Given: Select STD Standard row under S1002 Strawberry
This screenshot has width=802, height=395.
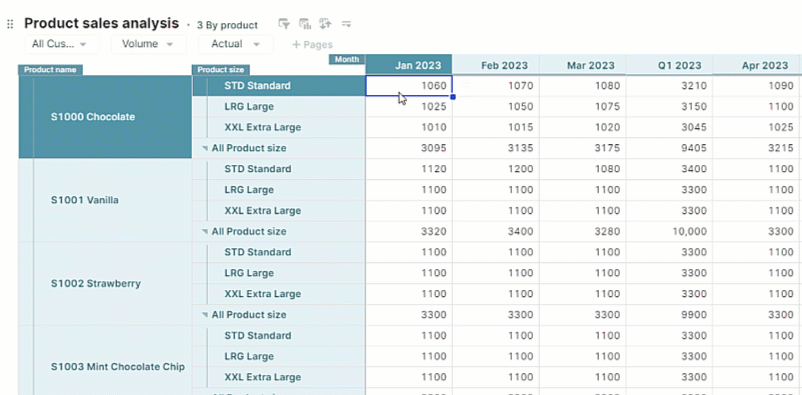Looking at the screenshot, I should point(279,252).
